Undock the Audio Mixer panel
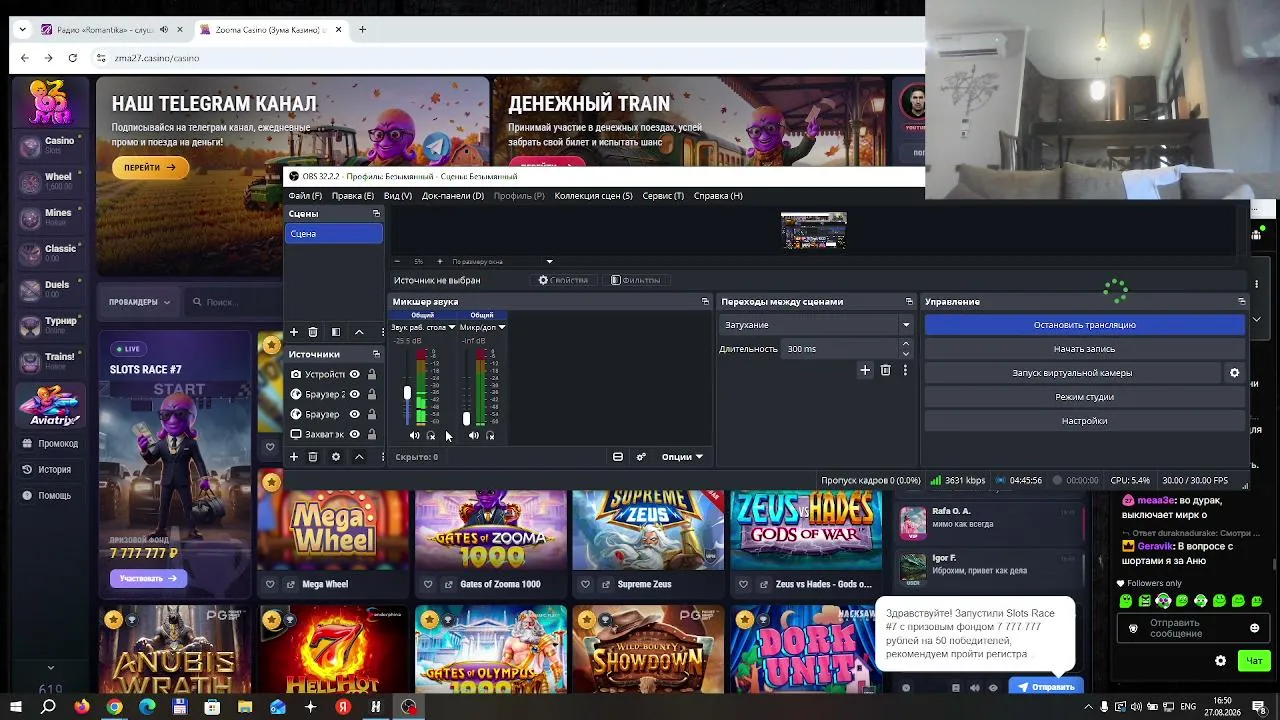 (x=705, y=302)
